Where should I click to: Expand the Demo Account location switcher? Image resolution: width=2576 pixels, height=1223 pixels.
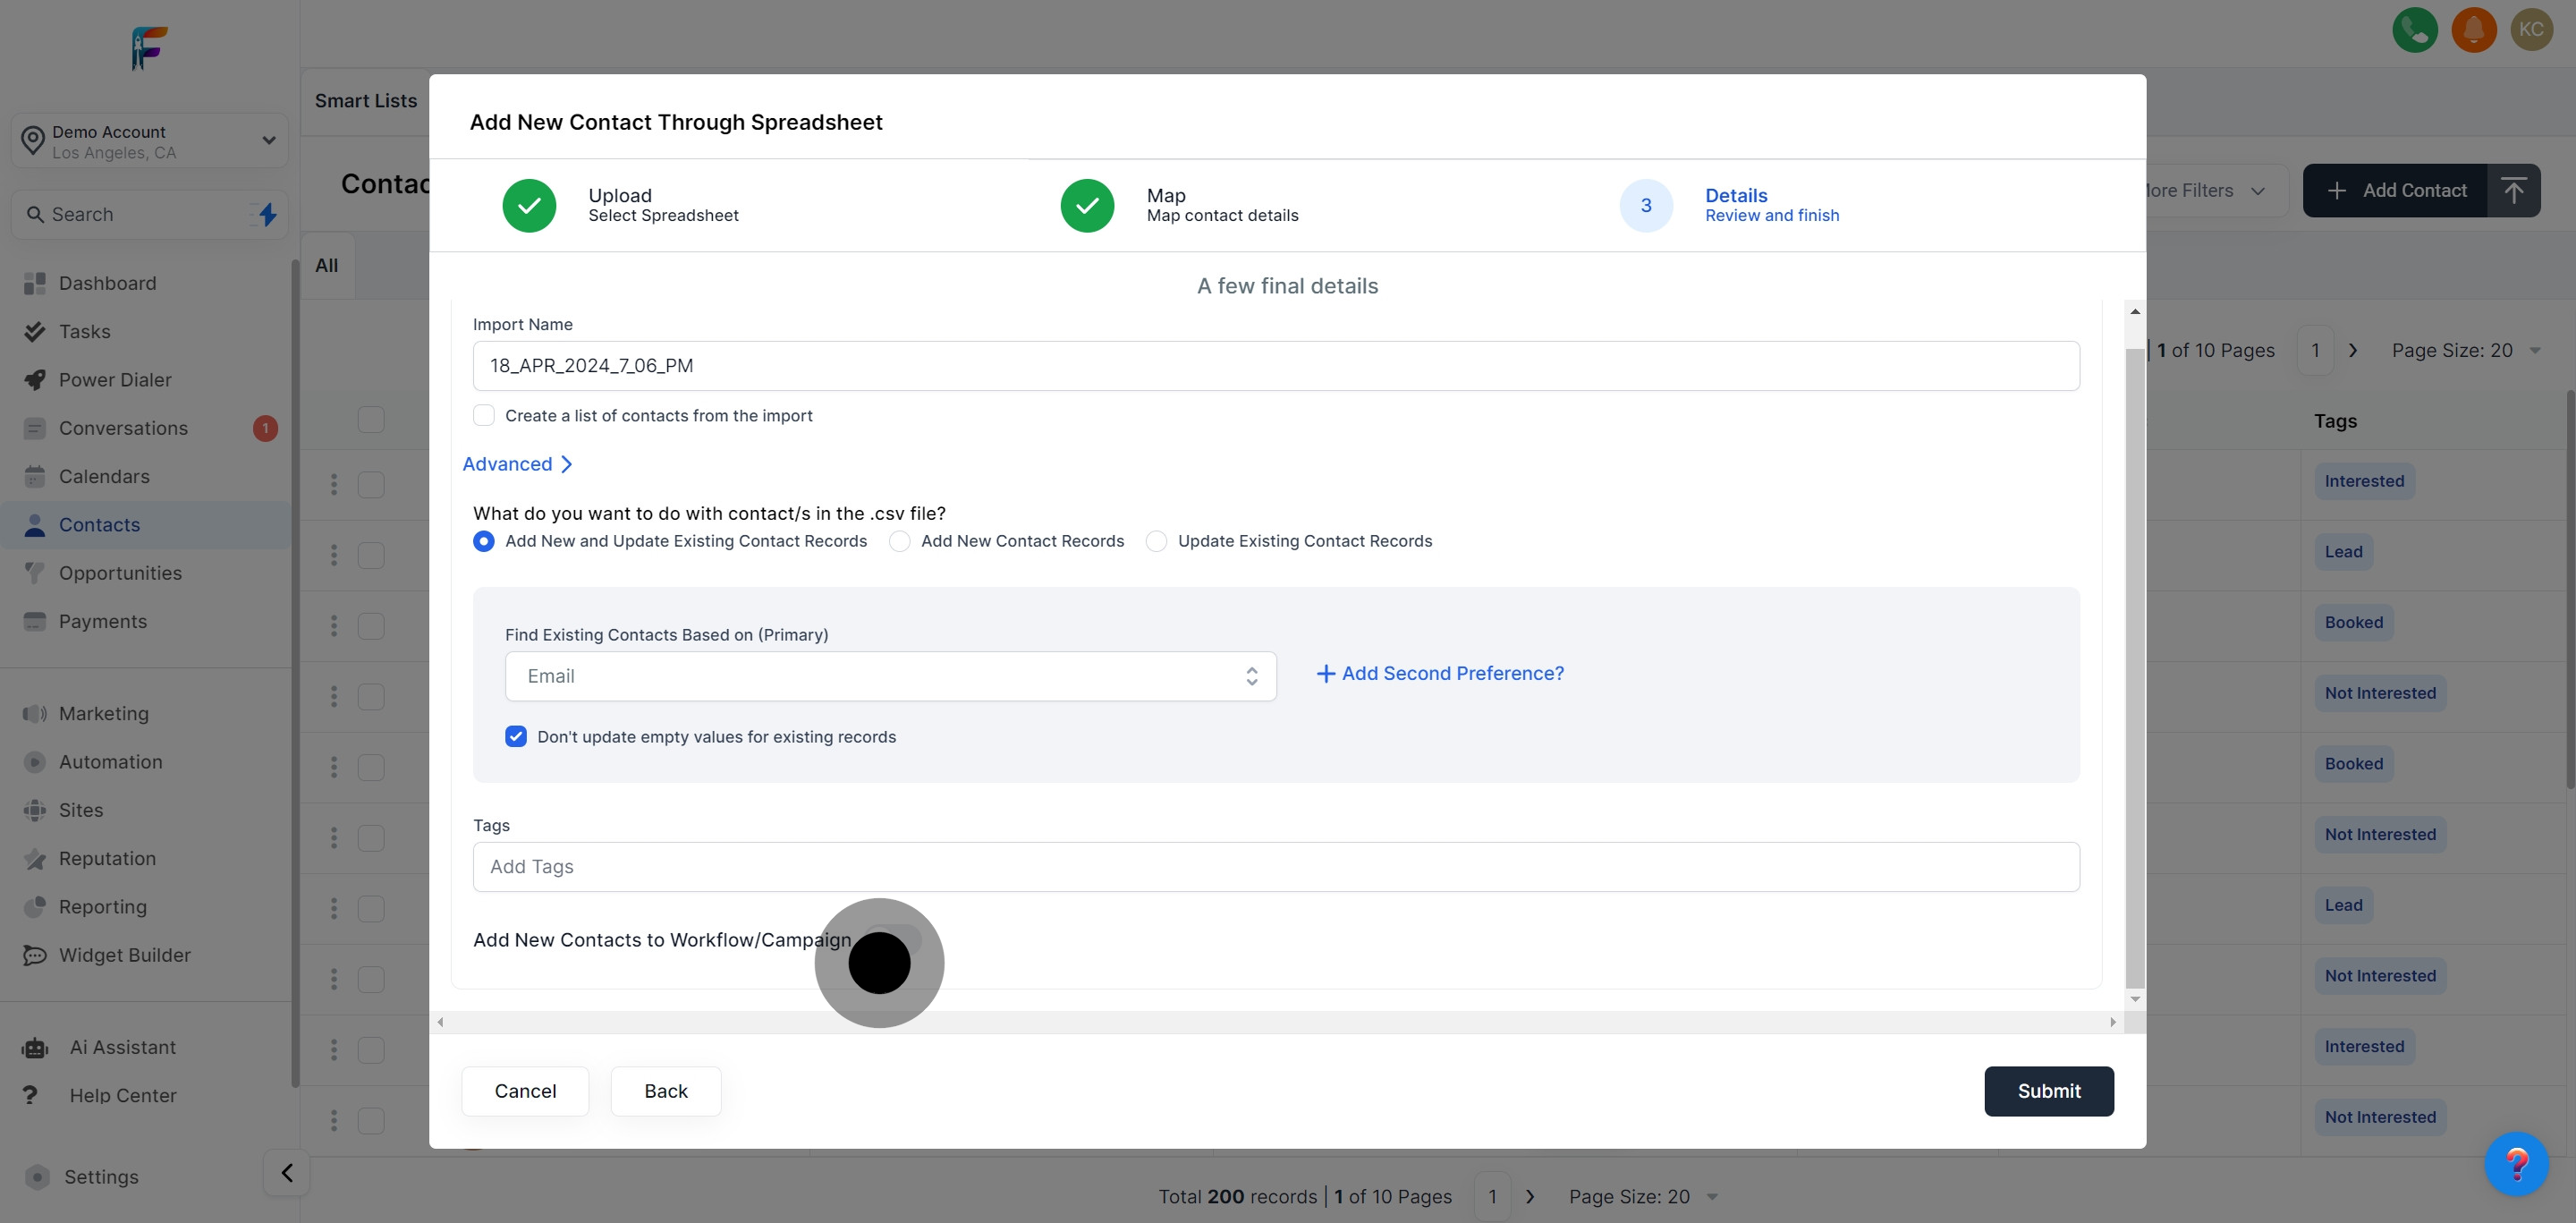150,141
